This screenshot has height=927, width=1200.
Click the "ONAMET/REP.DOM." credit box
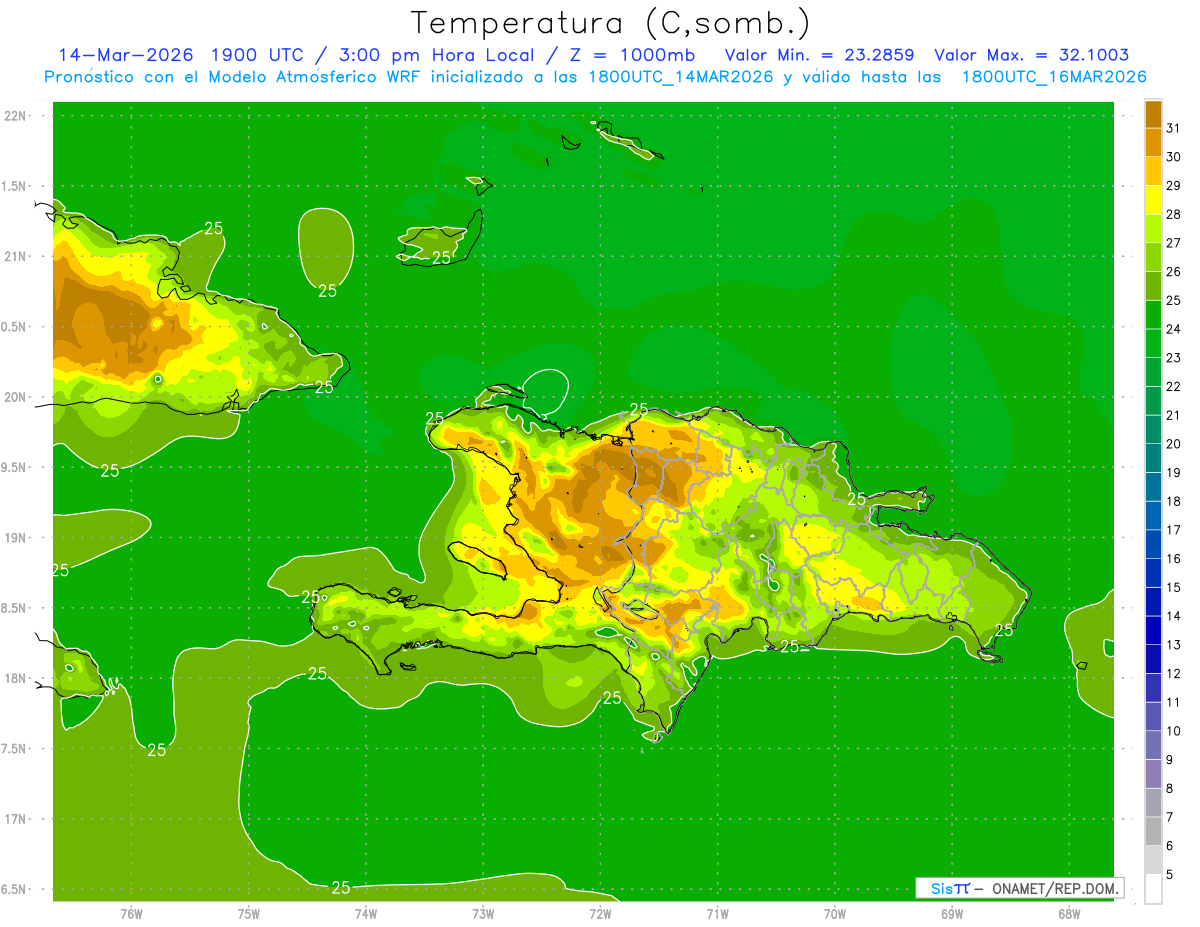point(1020,888)
